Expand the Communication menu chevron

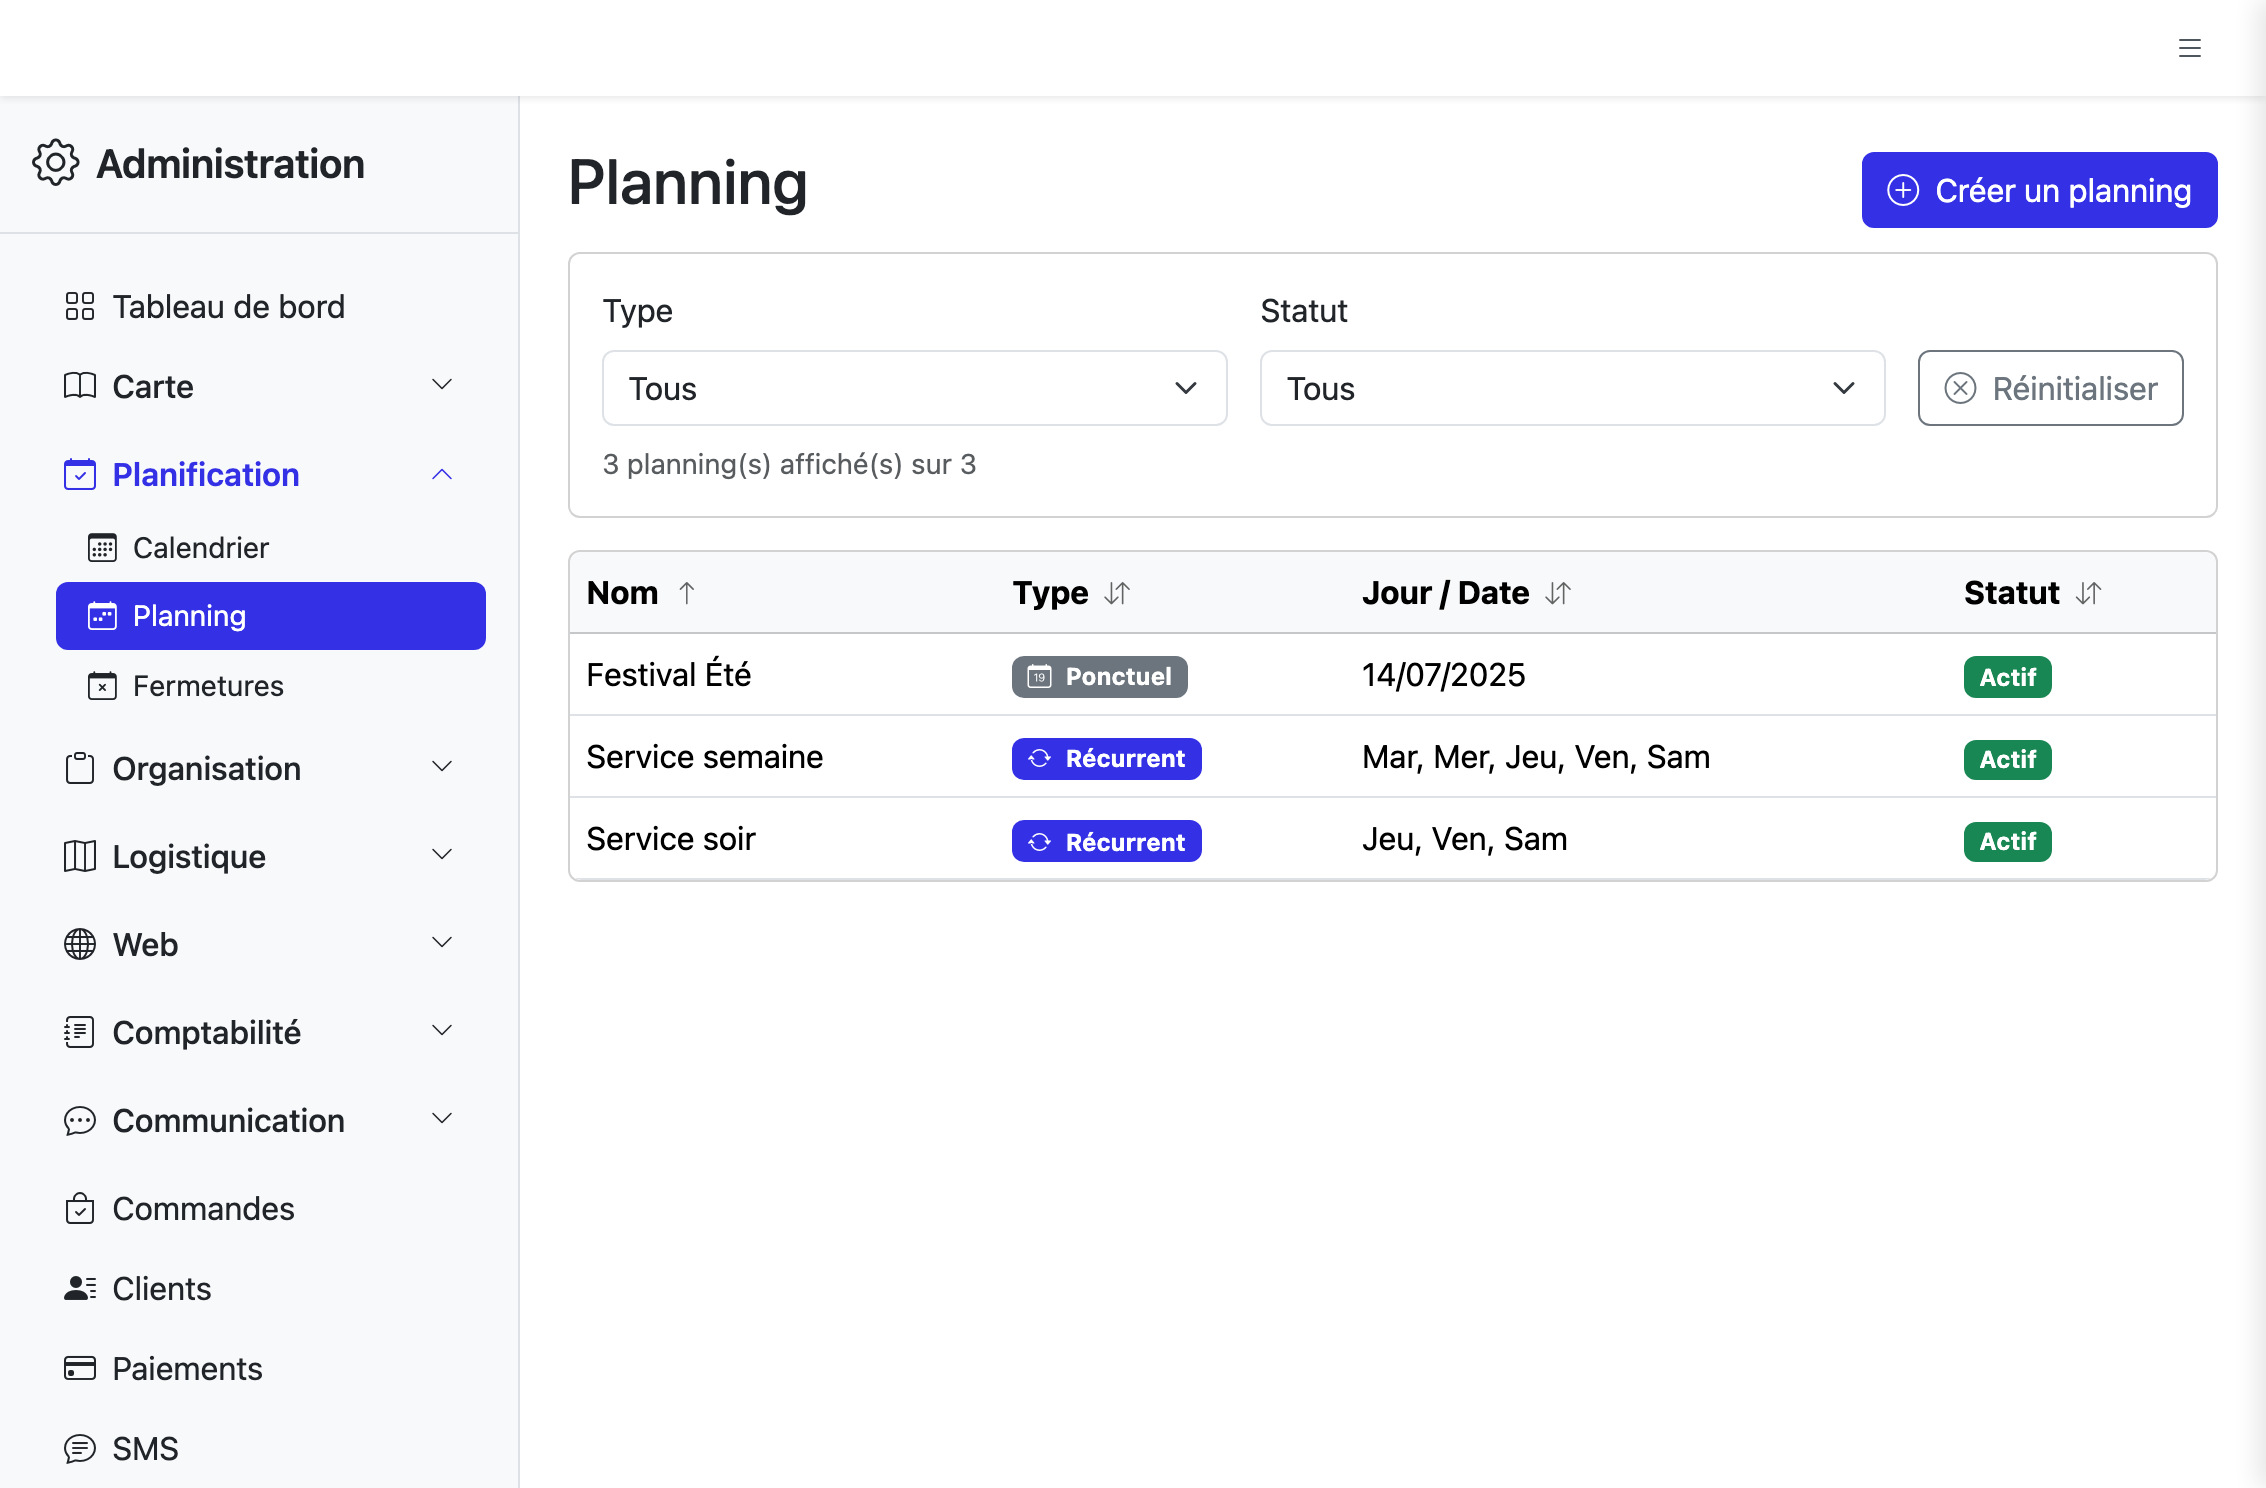tap(442, 1119)
